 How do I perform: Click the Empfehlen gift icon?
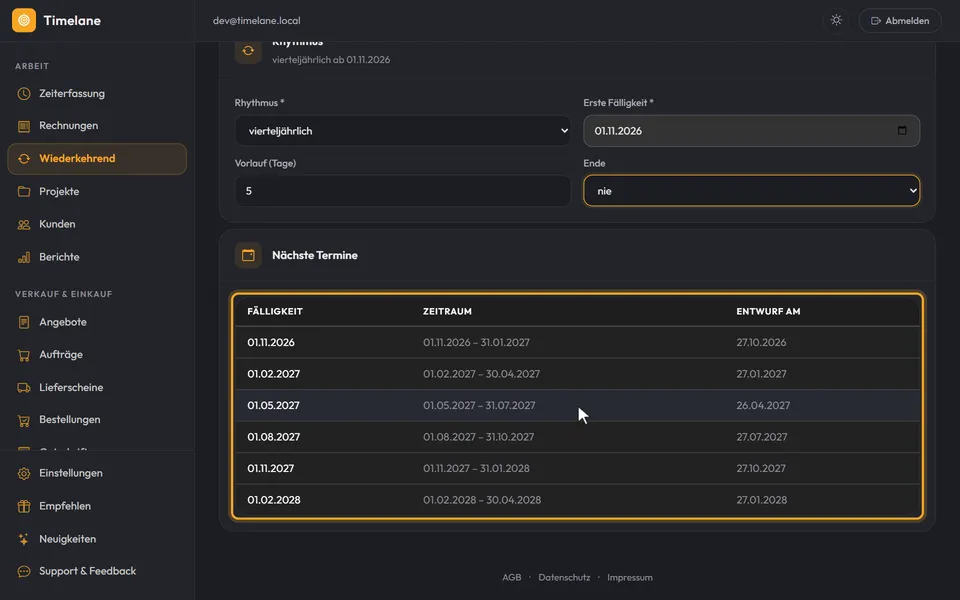[24, 506]
